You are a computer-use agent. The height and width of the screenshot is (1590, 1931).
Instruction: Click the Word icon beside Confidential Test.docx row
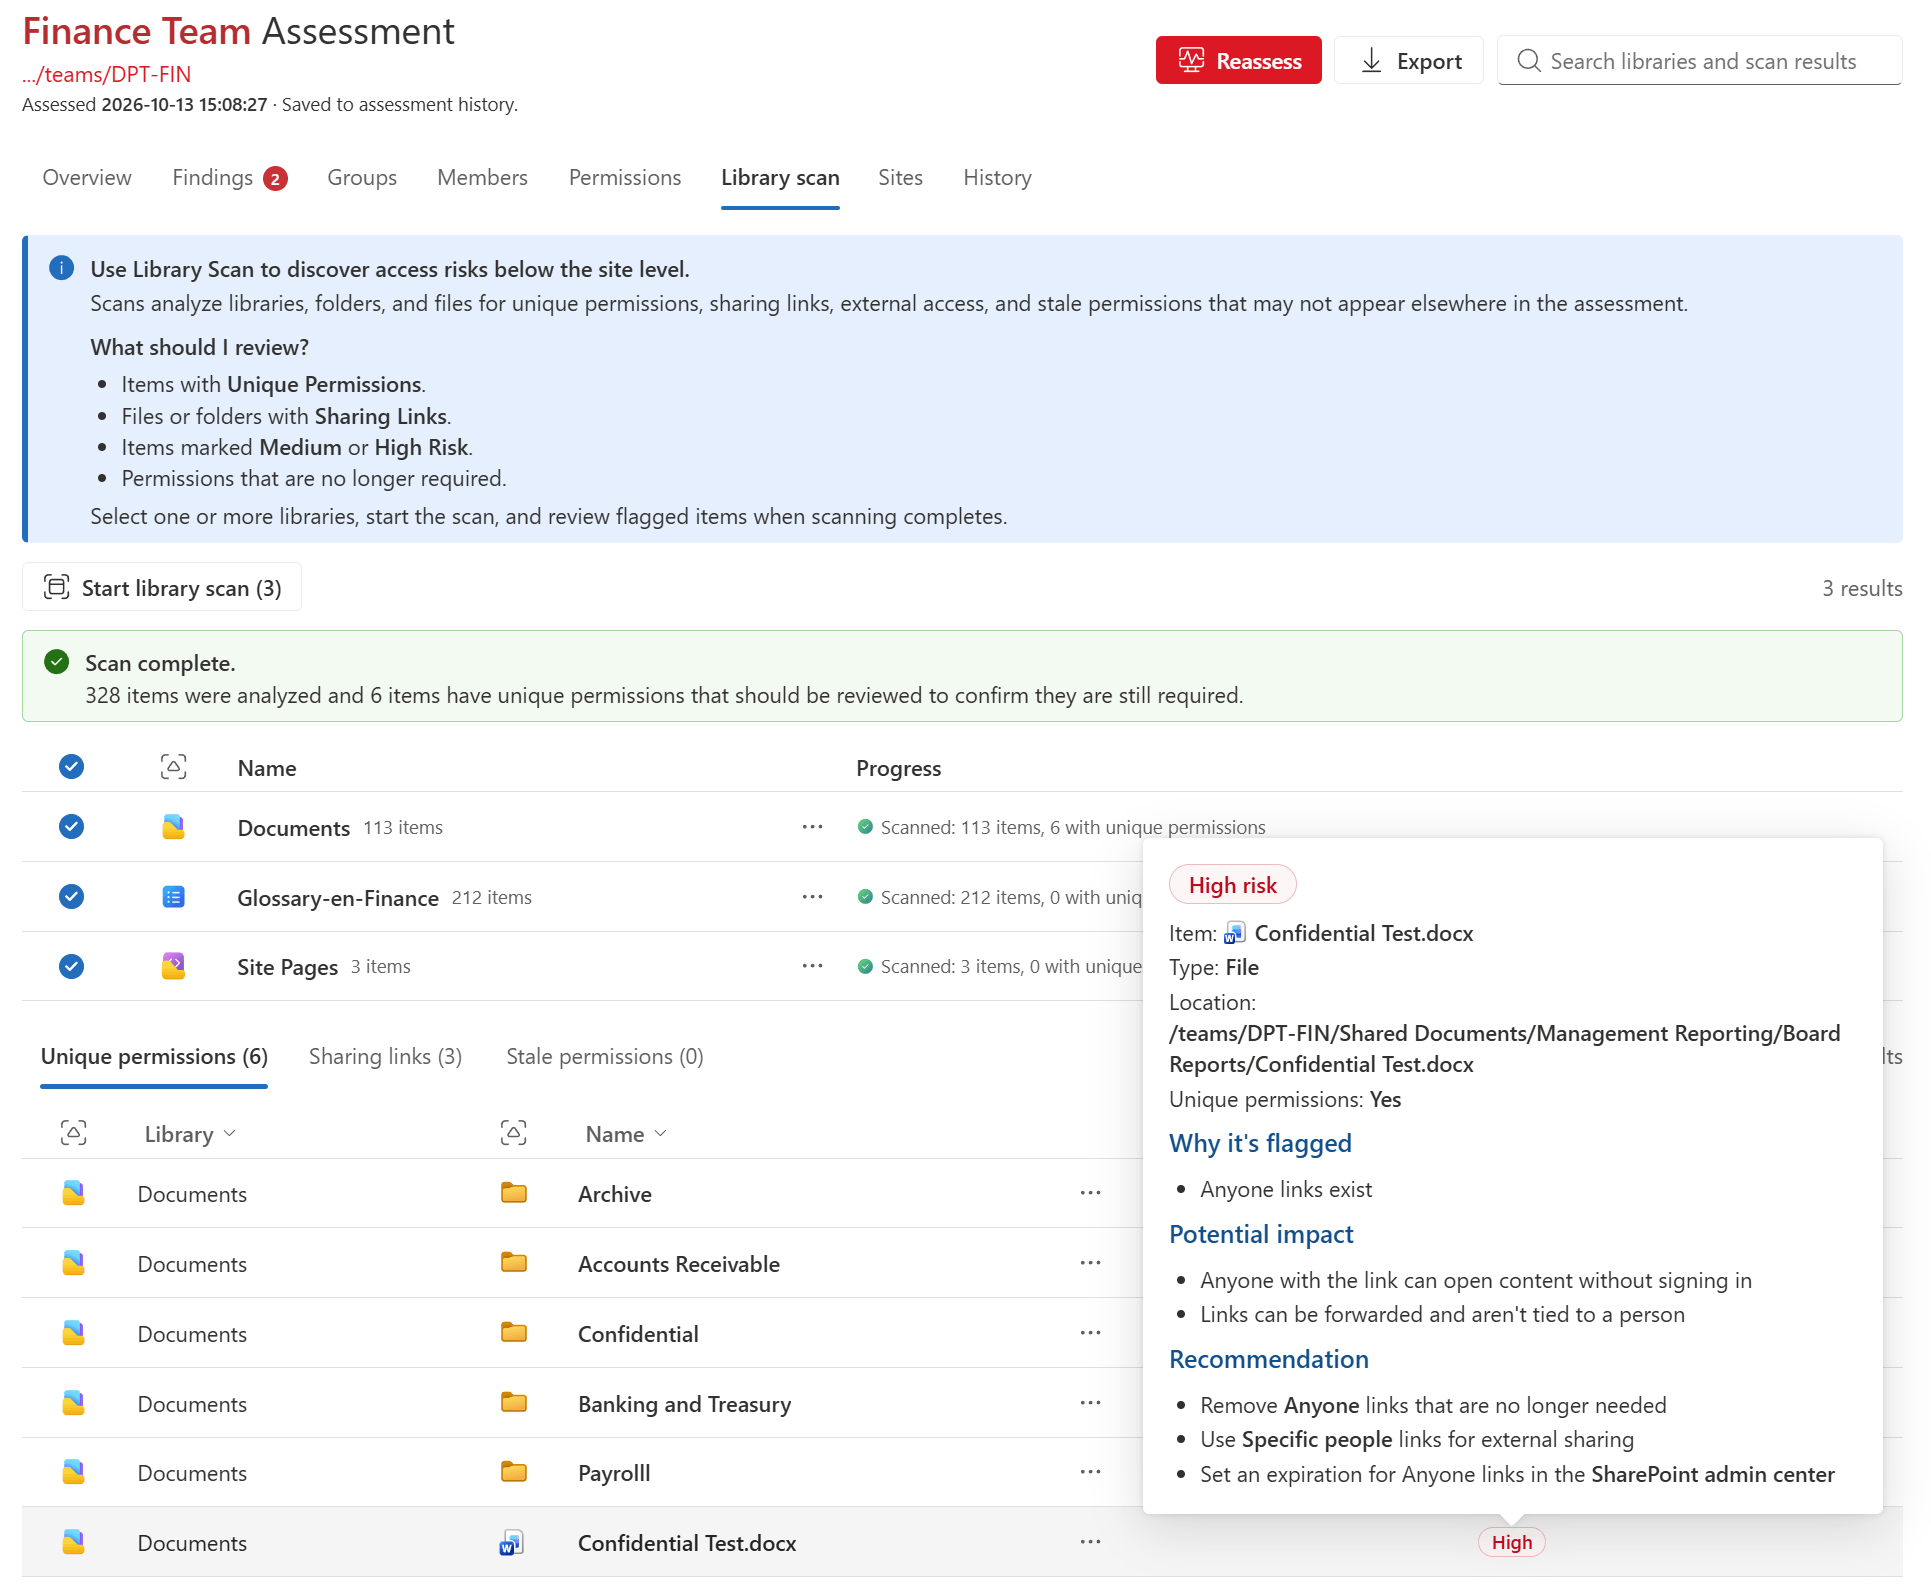click(512, 1543)
